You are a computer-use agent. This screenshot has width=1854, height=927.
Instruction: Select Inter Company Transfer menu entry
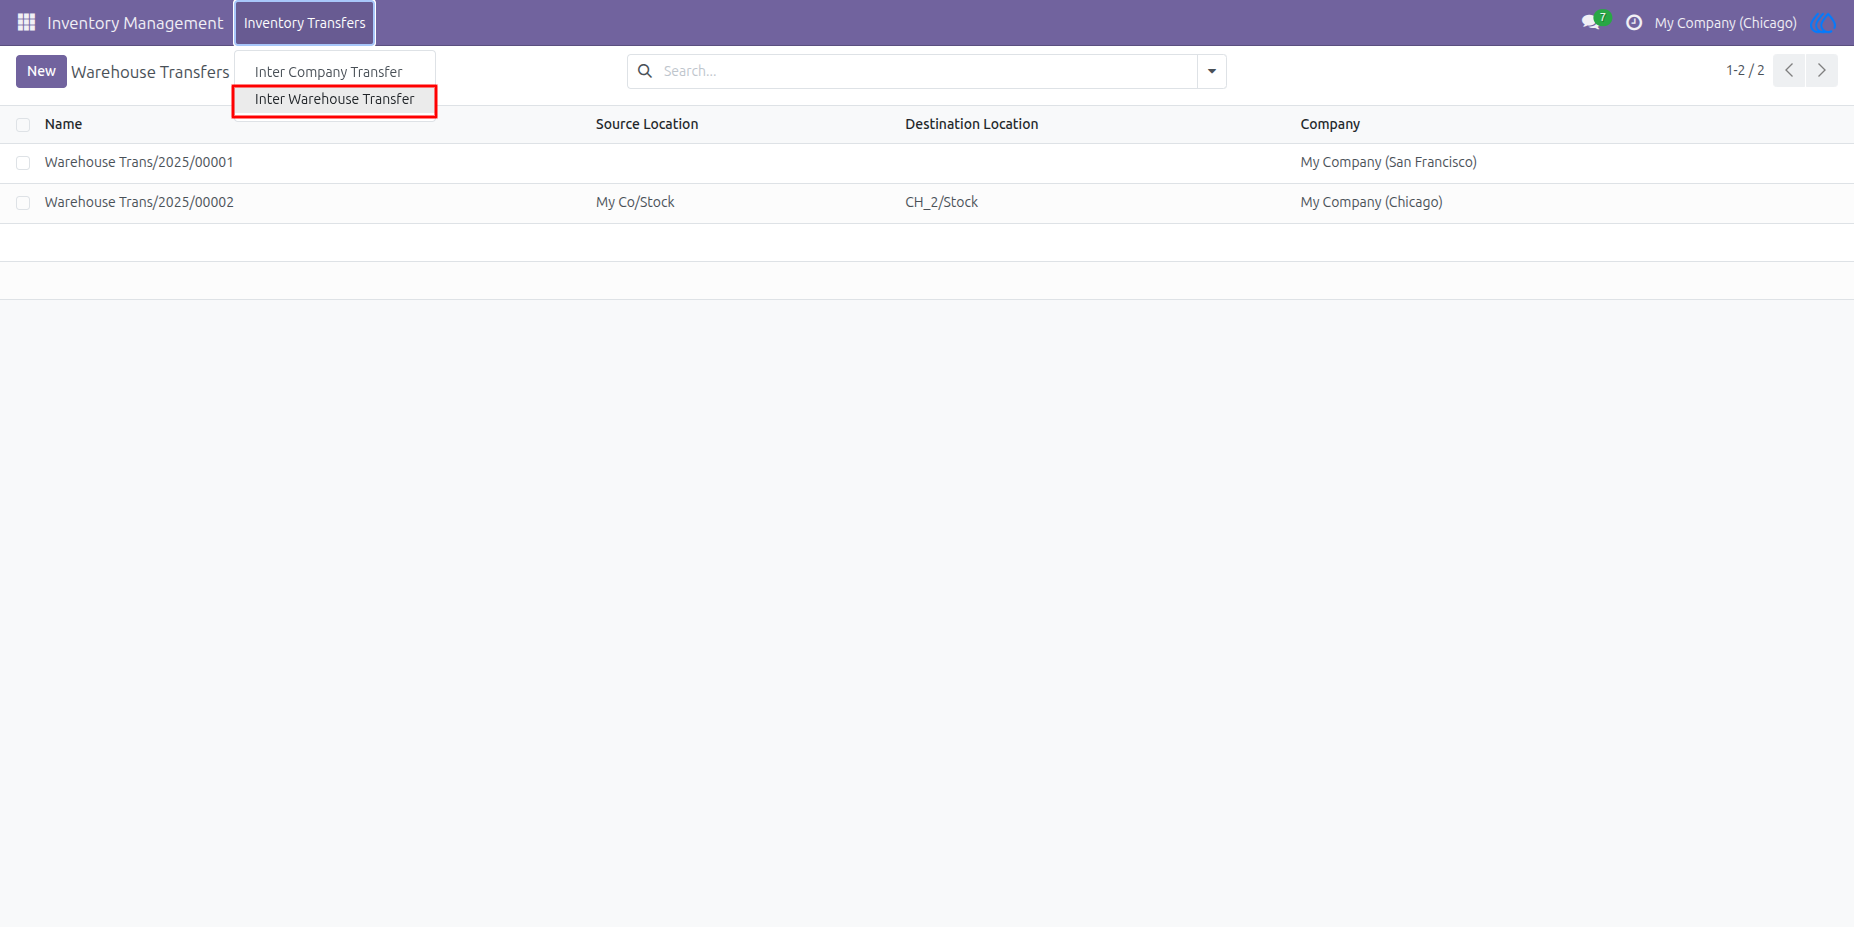coord(328,72)
